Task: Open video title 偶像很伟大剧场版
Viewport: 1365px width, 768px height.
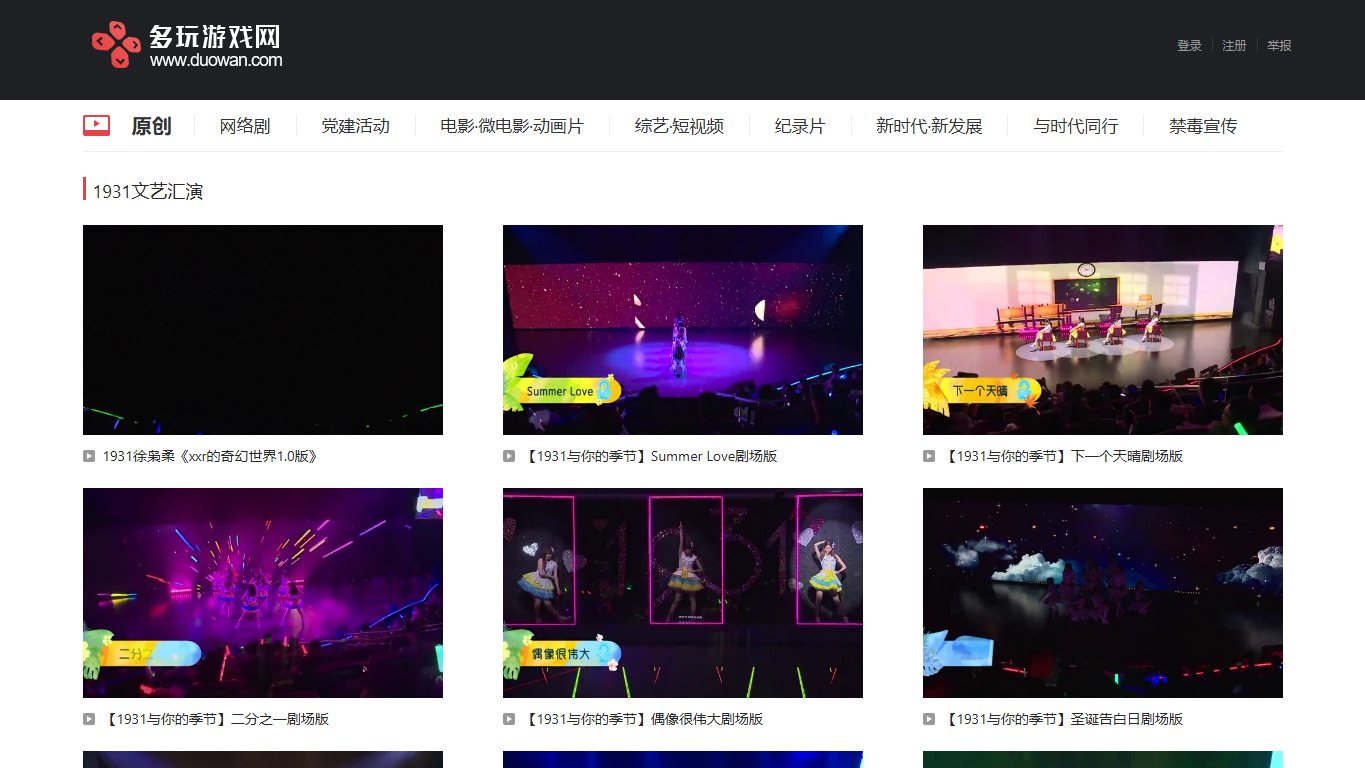Action: tap(643, 719)
